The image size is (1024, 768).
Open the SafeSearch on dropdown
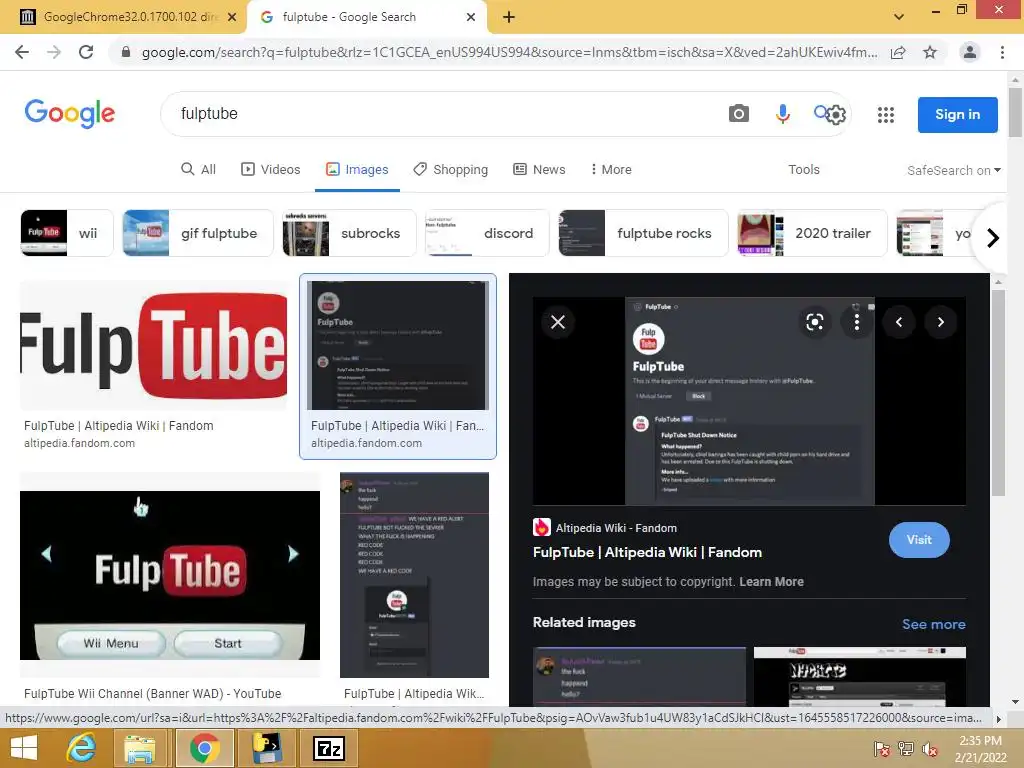[x=953, y=170]
